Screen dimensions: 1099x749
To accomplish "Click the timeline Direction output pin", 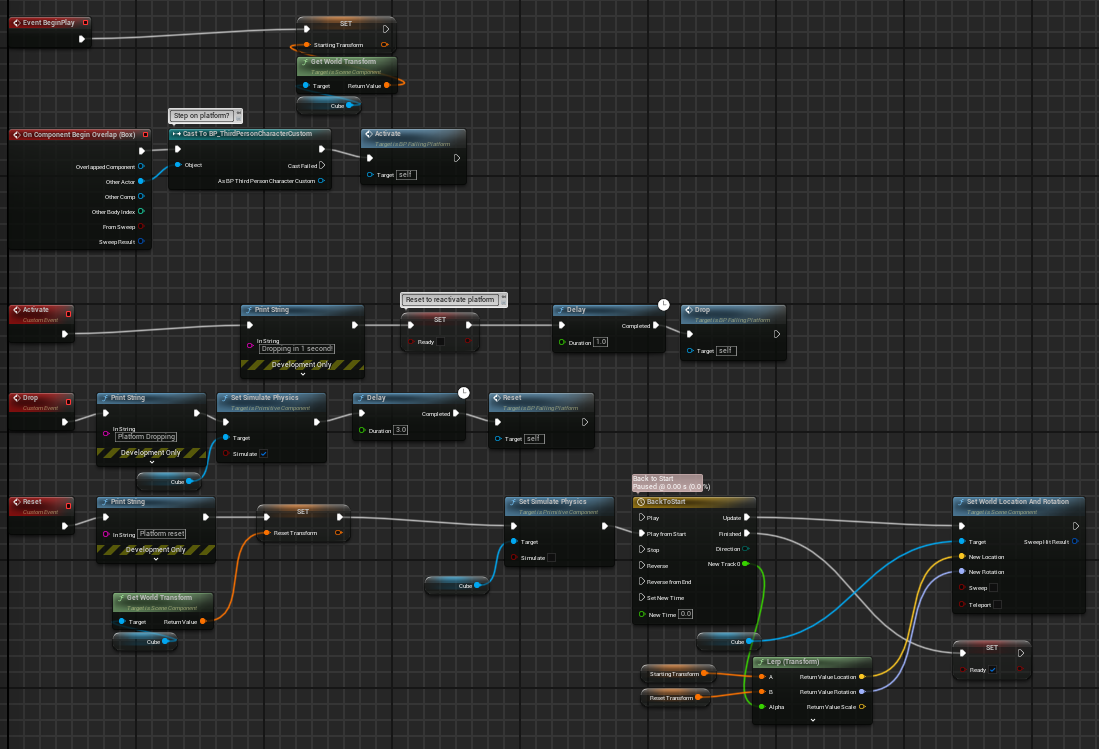I will click(x=745, y=549).
